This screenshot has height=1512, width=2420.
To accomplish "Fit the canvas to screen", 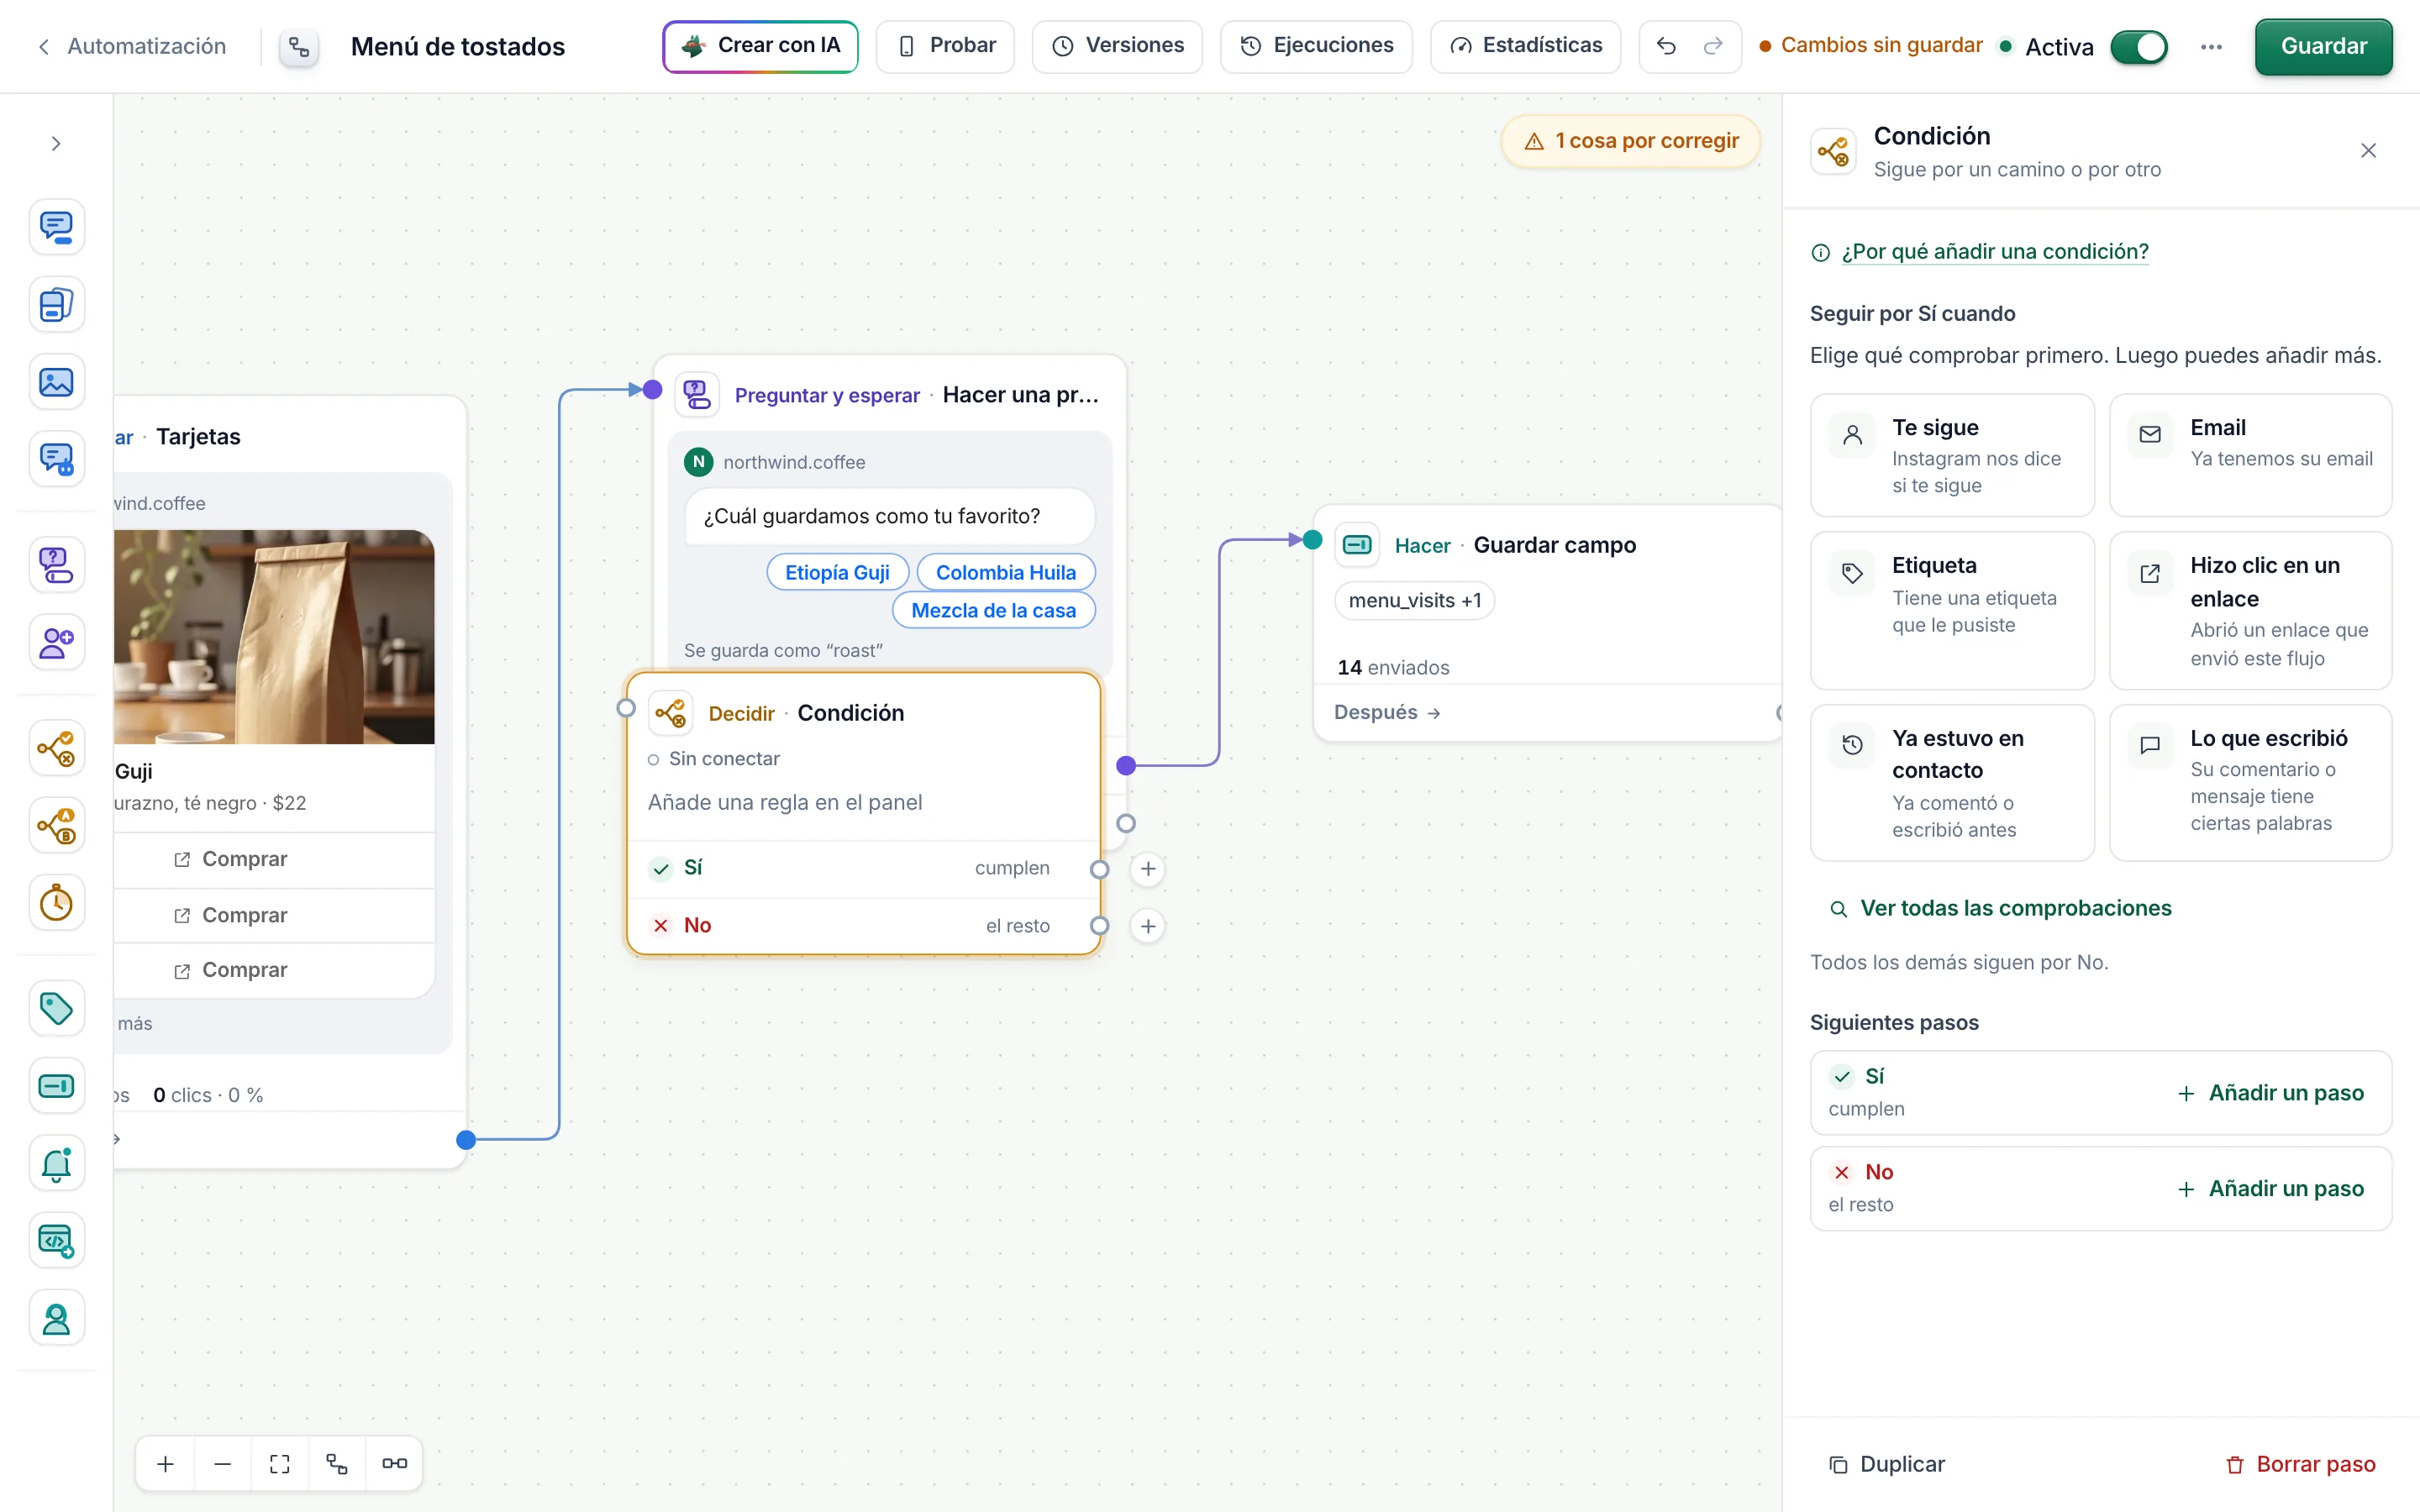I will point(280,1464).
